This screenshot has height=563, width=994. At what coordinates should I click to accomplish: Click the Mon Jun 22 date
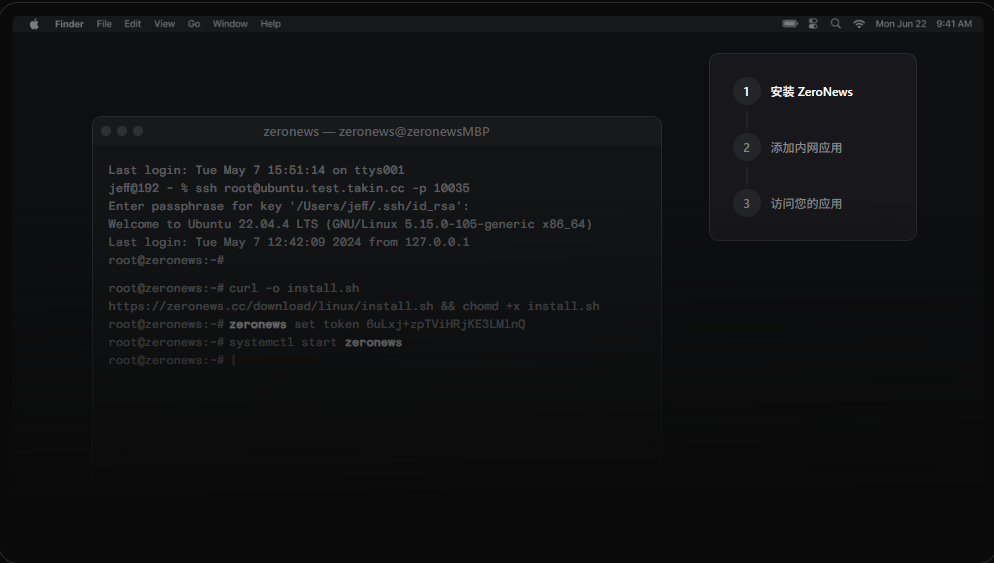point(901,24)
